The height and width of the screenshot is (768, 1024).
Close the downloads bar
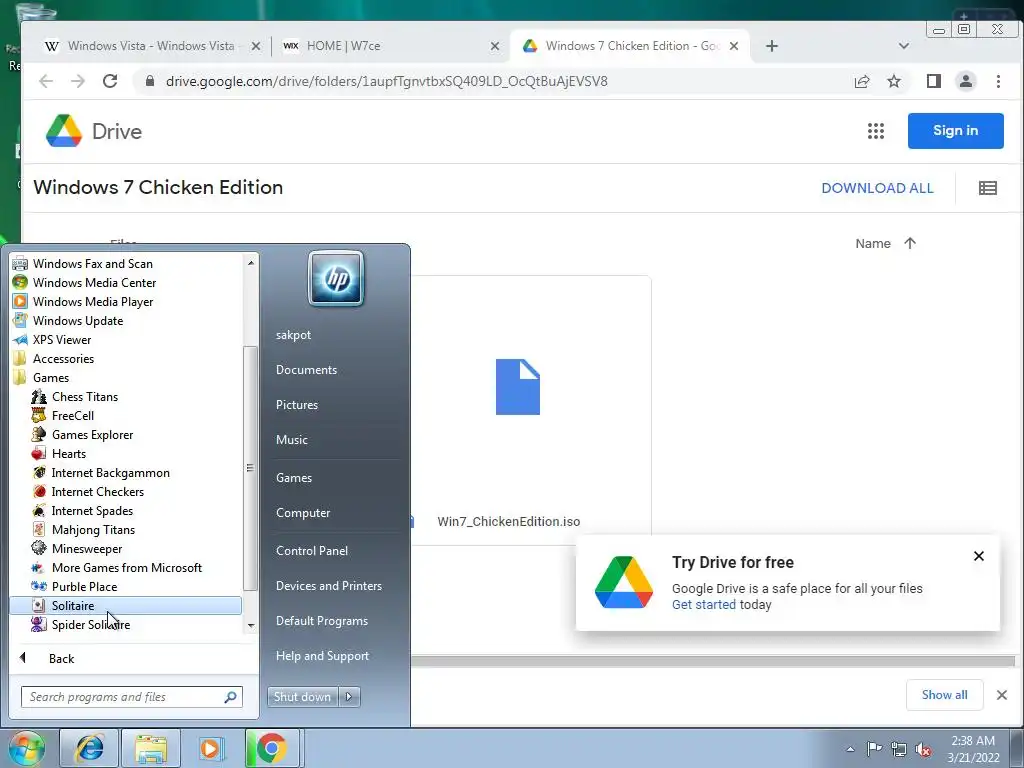point(1002,695)
